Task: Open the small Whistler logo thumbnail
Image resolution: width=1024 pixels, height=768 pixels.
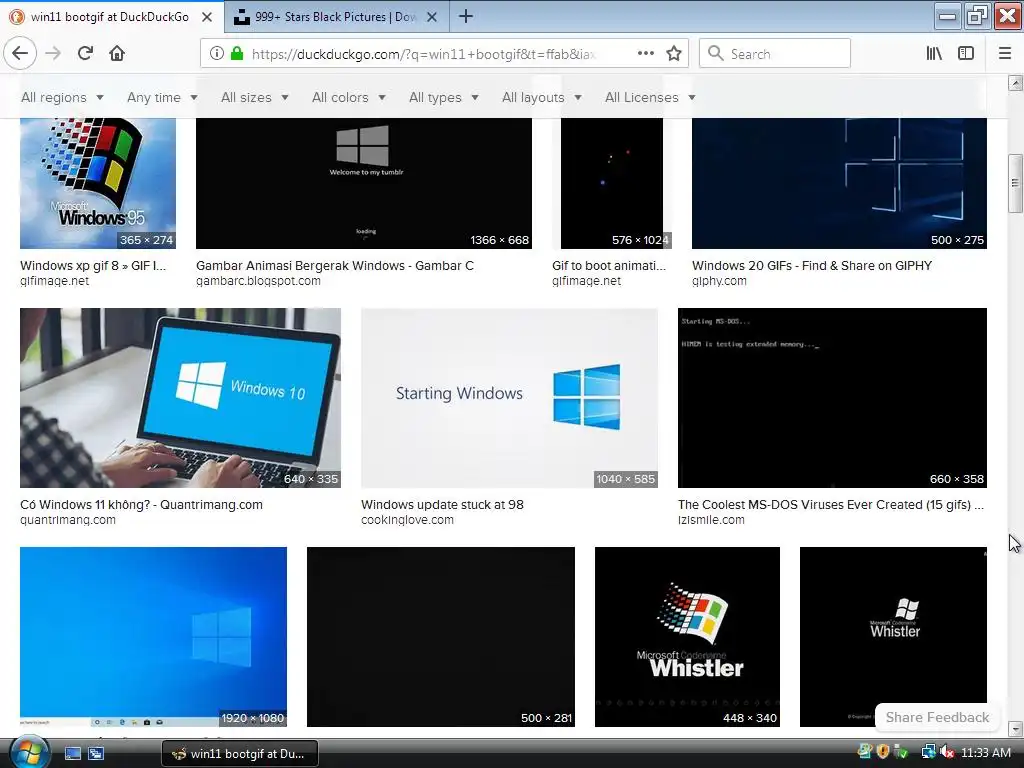Action: tap(893, 637)
